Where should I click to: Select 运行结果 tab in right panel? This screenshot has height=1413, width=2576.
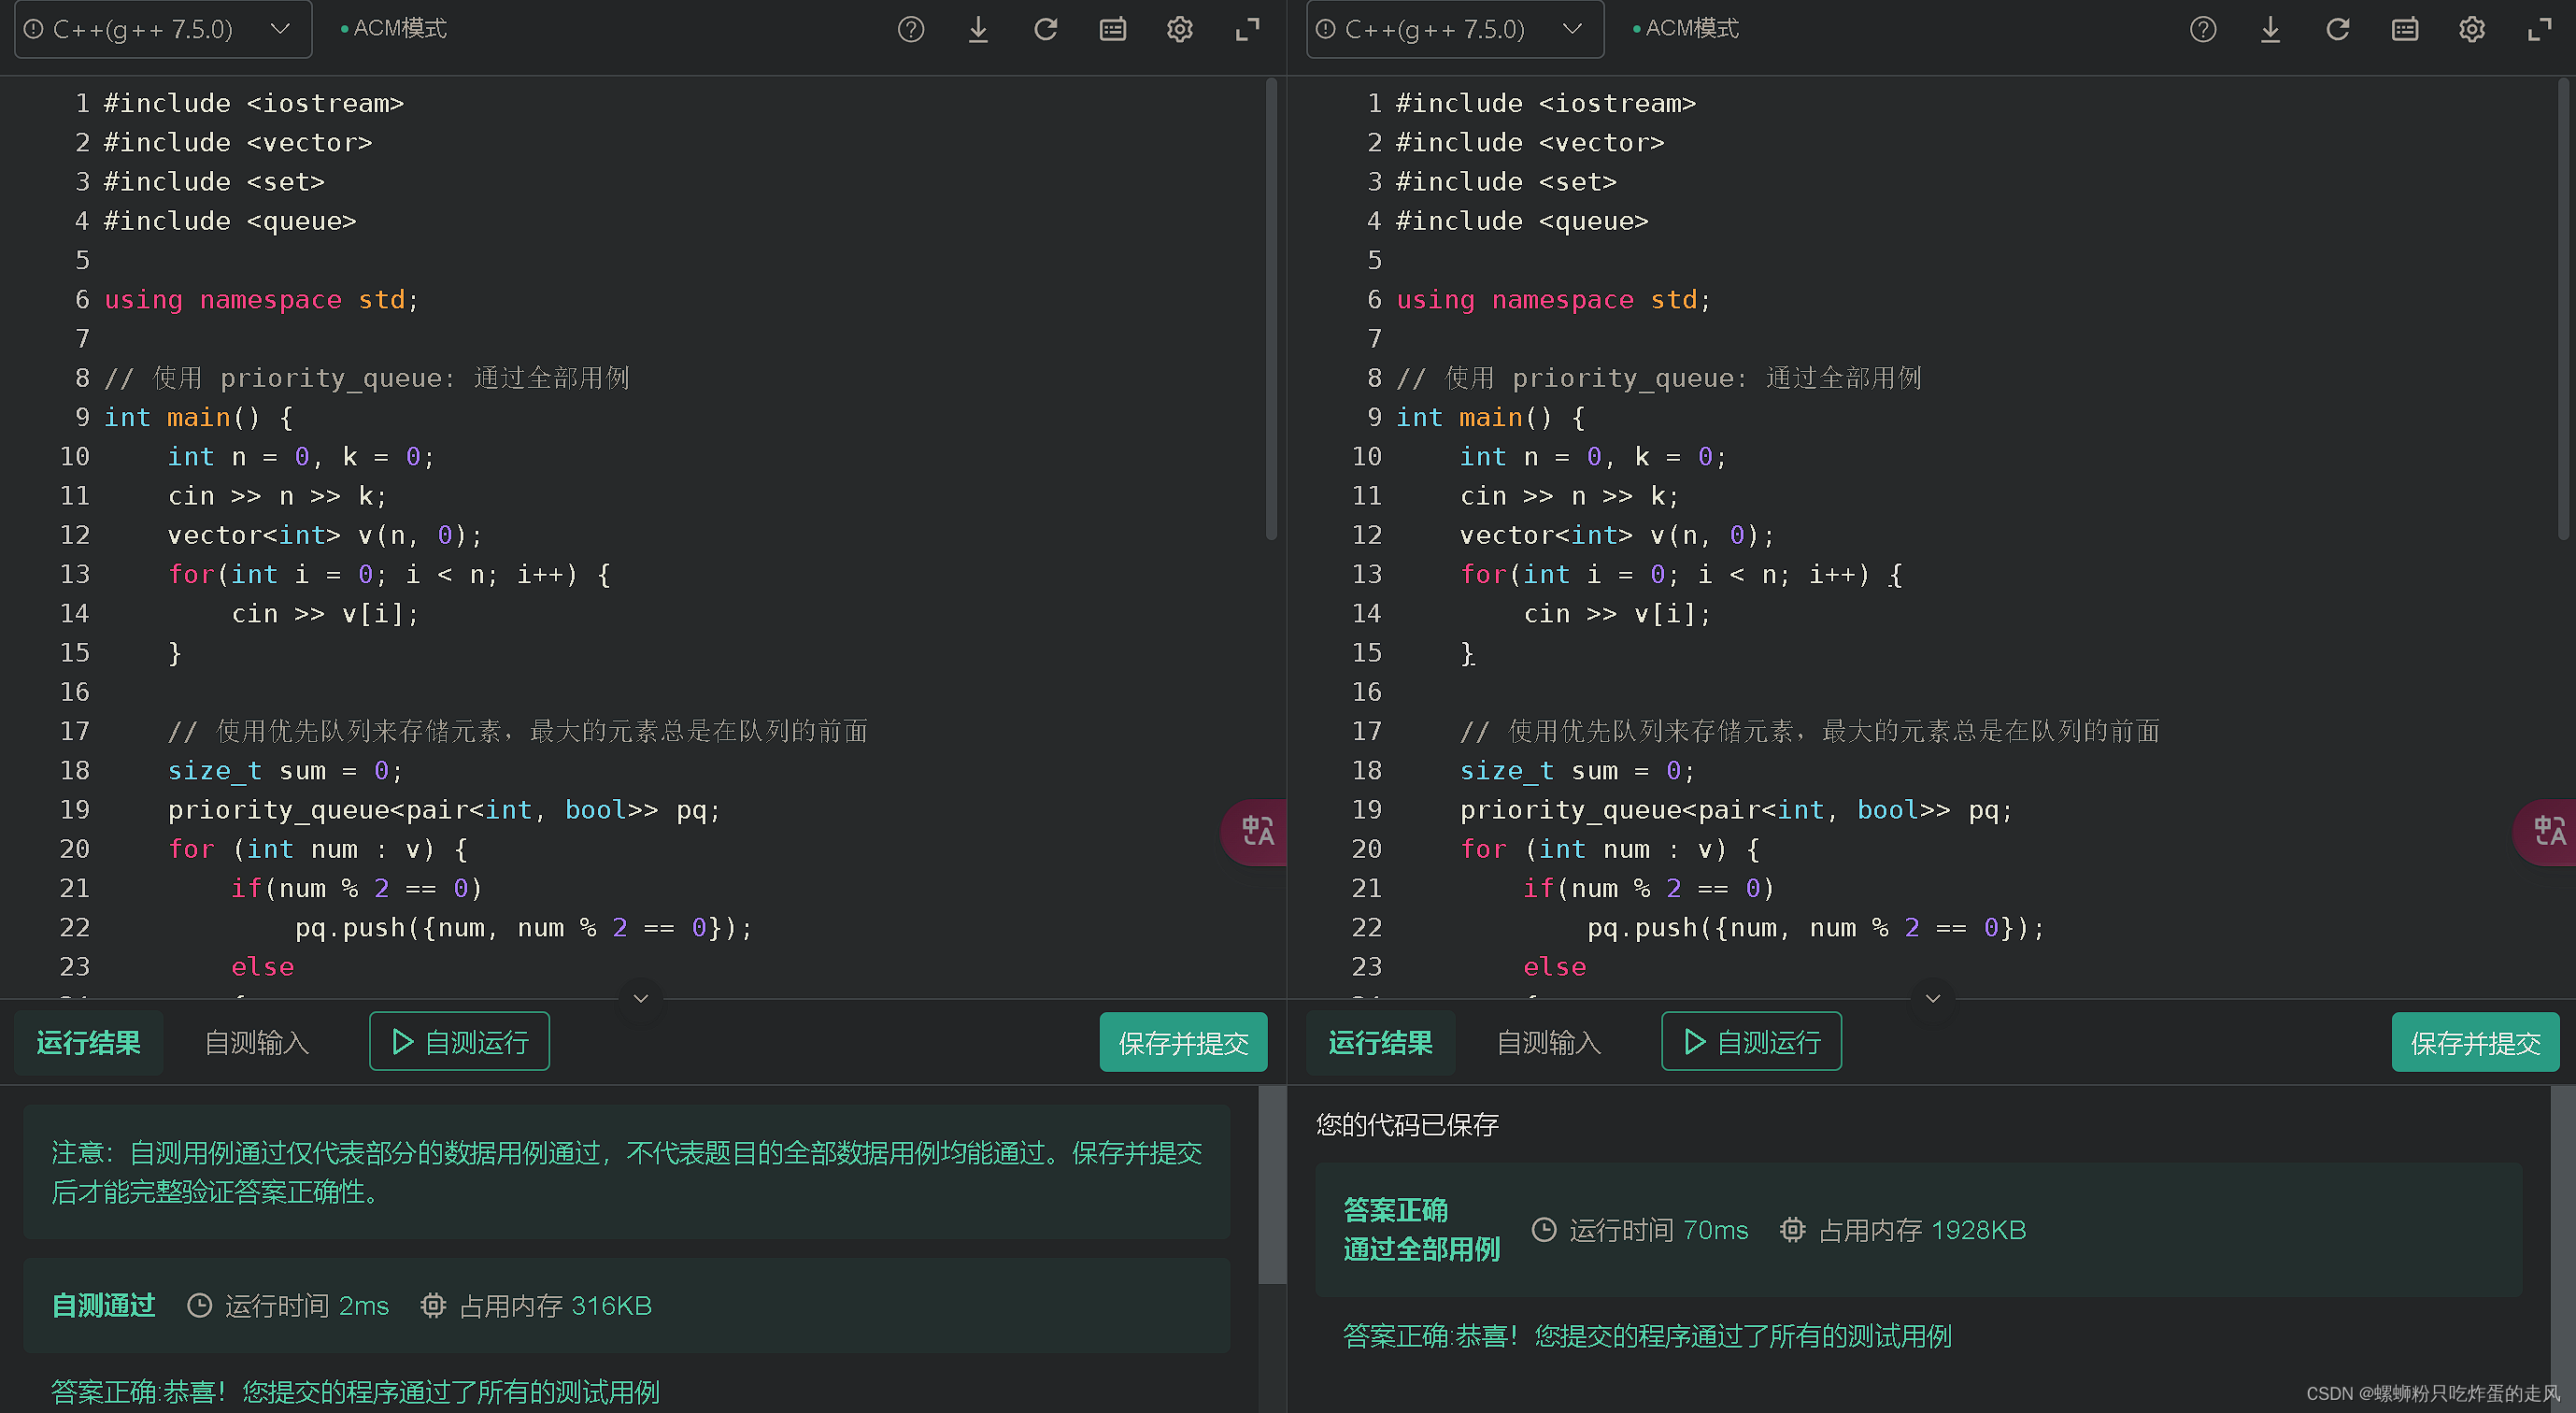click(x=1380, y=1042)
